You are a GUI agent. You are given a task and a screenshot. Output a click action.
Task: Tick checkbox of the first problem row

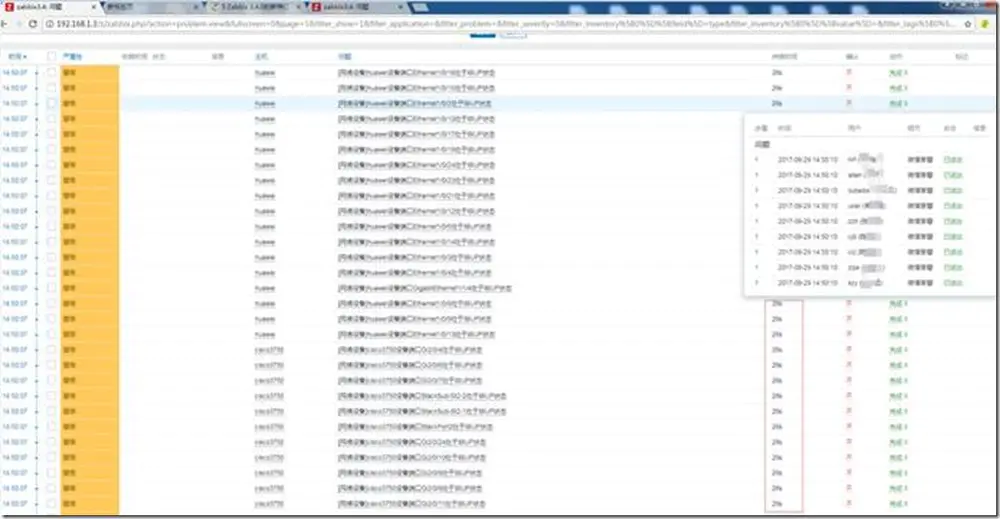coord(52,73)
